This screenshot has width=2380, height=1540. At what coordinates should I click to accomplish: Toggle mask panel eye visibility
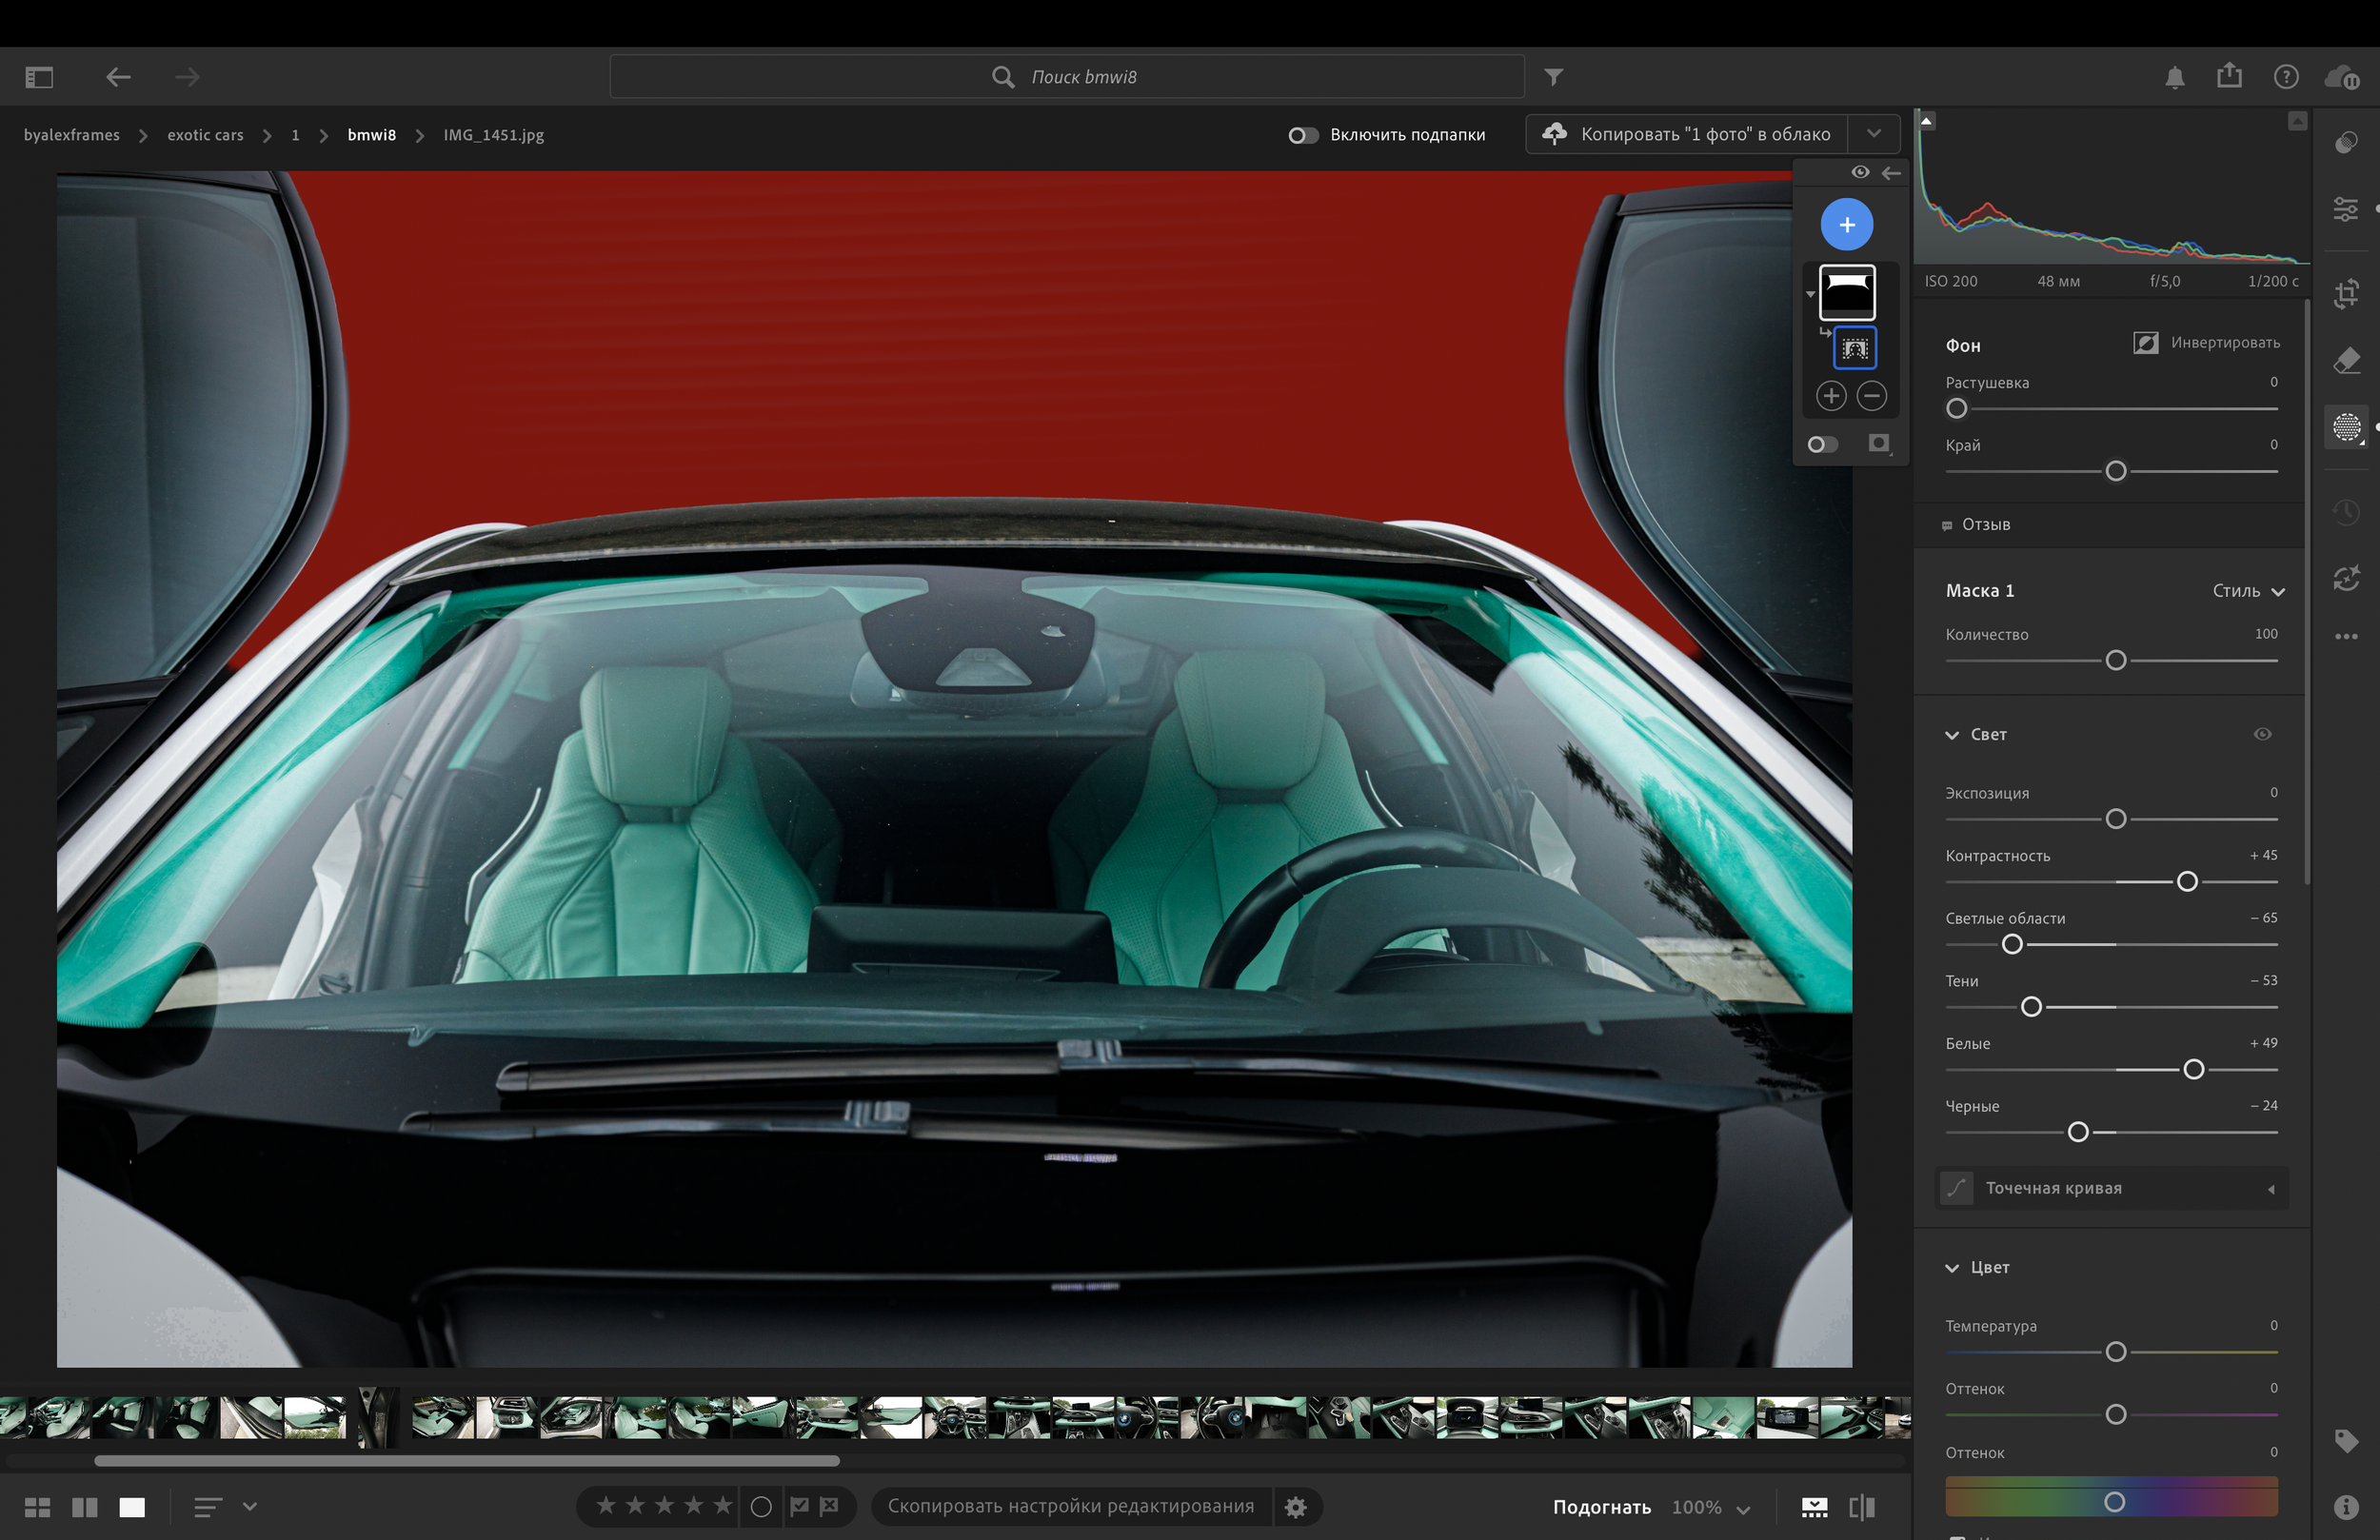(1859, 172)
